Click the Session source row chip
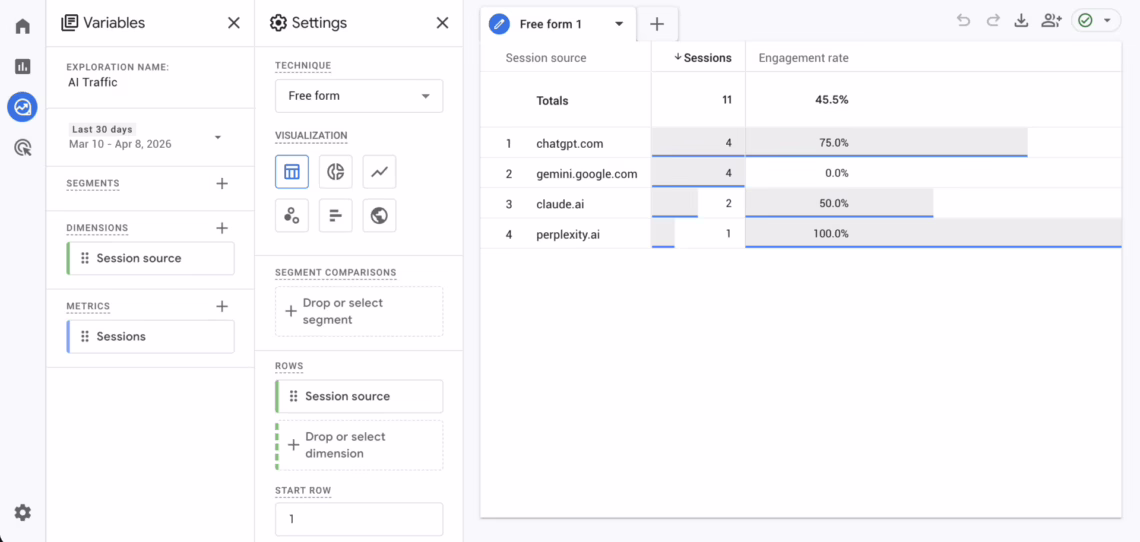This screenshot has height=542, width=1140. (x=359, y=396)
